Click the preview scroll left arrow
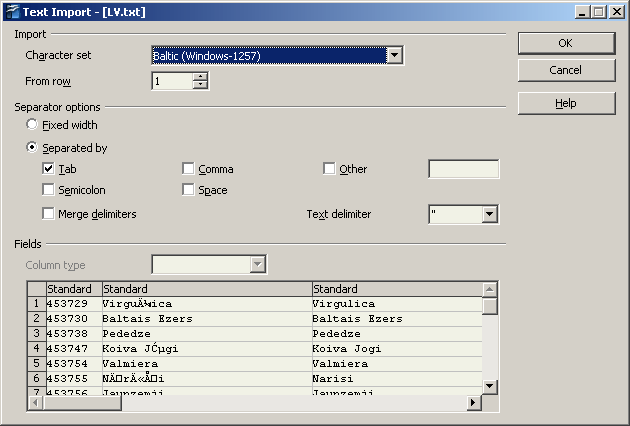Viewport: 630px width, 426px height. point(35,402)
